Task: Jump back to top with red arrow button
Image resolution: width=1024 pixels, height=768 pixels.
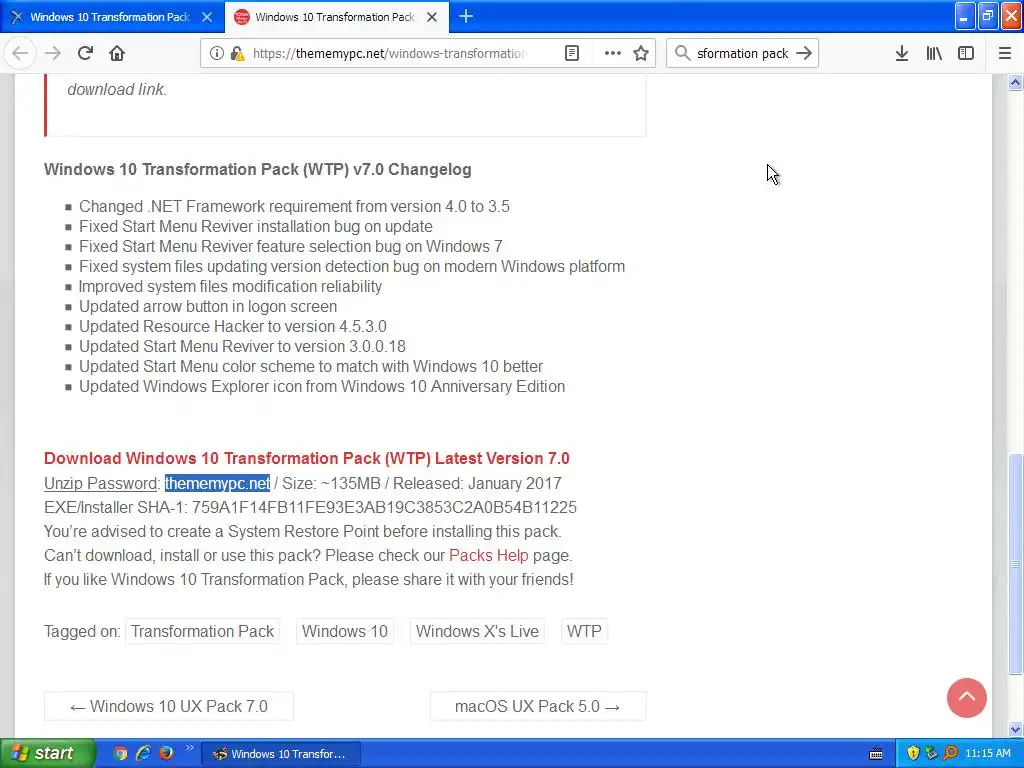Action: pyautogui.click(x=967, y=697)
